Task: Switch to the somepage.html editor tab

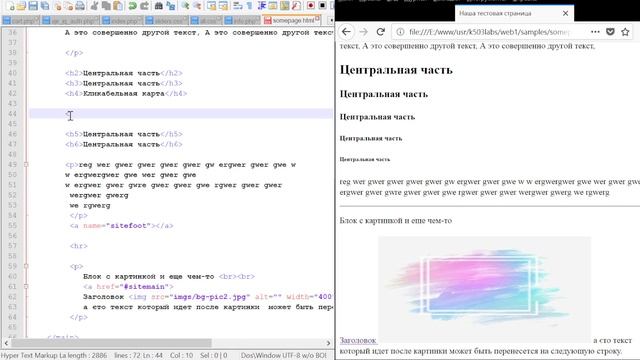Action: click(x=291, y=20)
